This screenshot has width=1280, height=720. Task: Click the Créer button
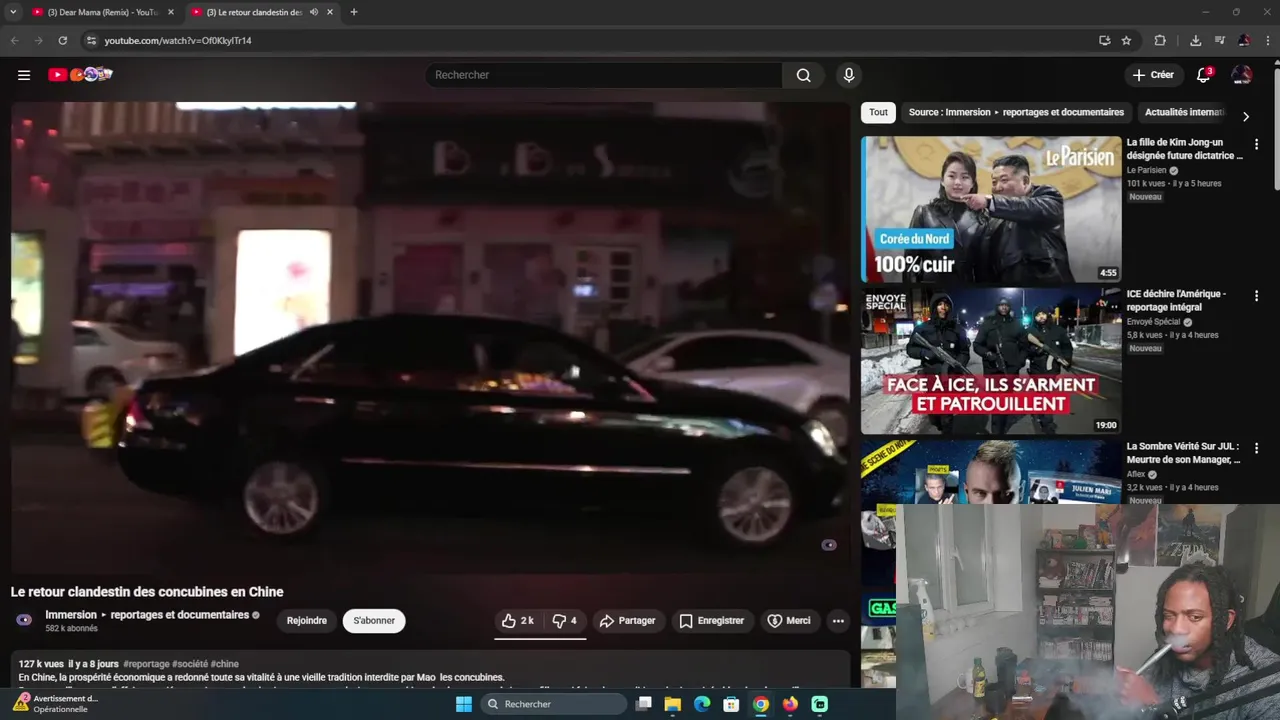1152,75
